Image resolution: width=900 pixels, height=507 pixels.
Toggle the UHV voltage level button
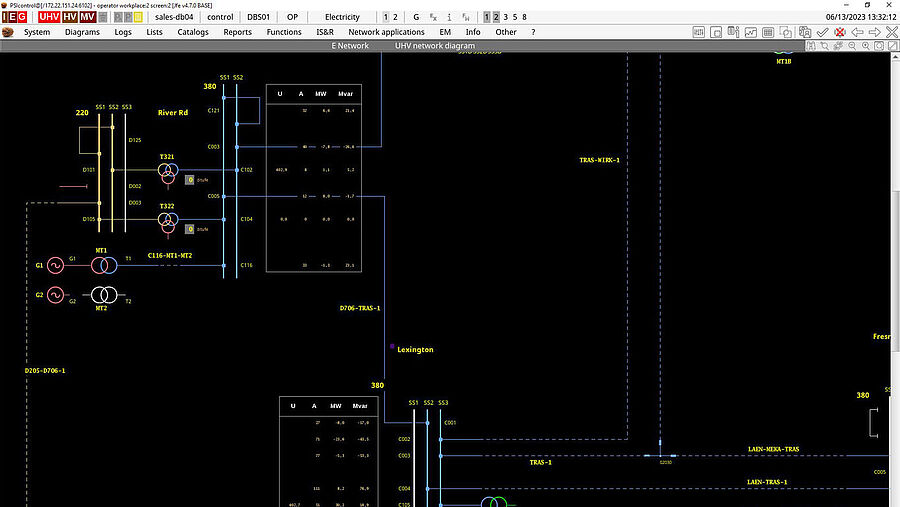click(49, 17)
